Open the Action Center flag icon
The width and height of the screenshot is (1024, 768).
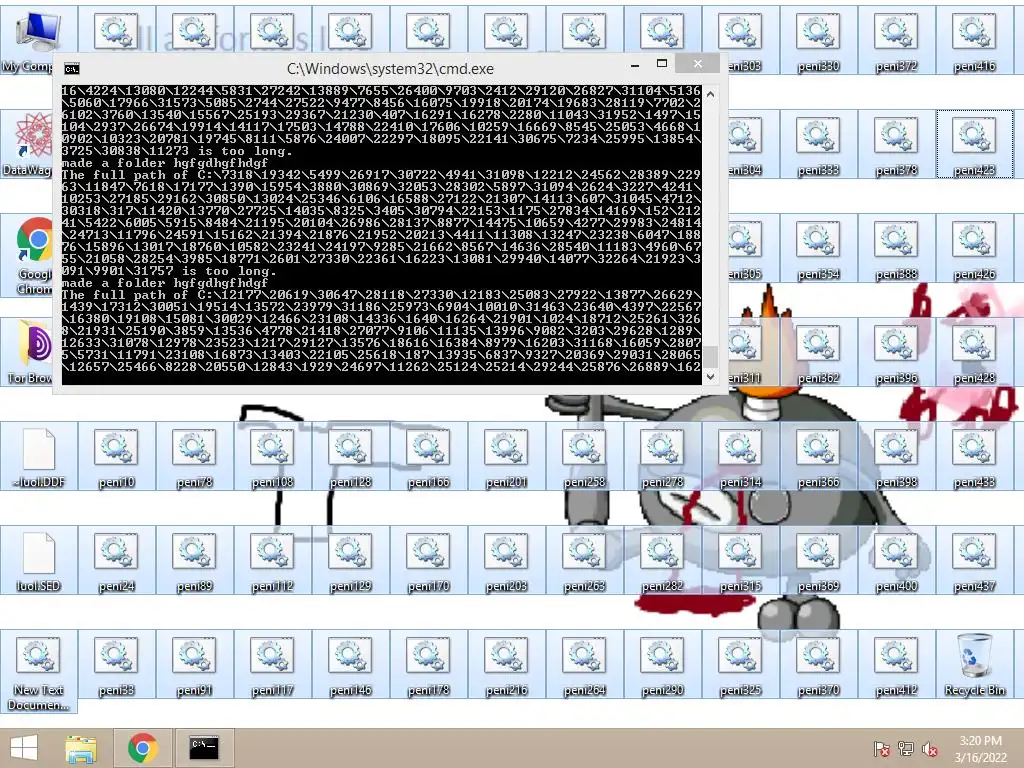coord(882,749)
